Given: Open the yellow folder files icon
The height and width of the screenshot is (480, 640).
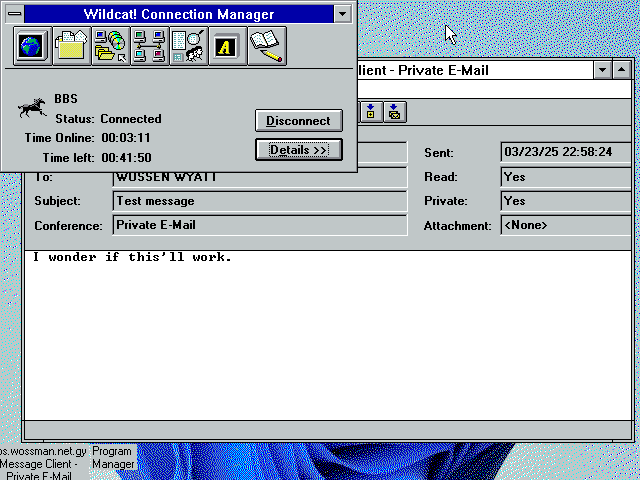Looking at the screenshot, I should pos(71,46).
